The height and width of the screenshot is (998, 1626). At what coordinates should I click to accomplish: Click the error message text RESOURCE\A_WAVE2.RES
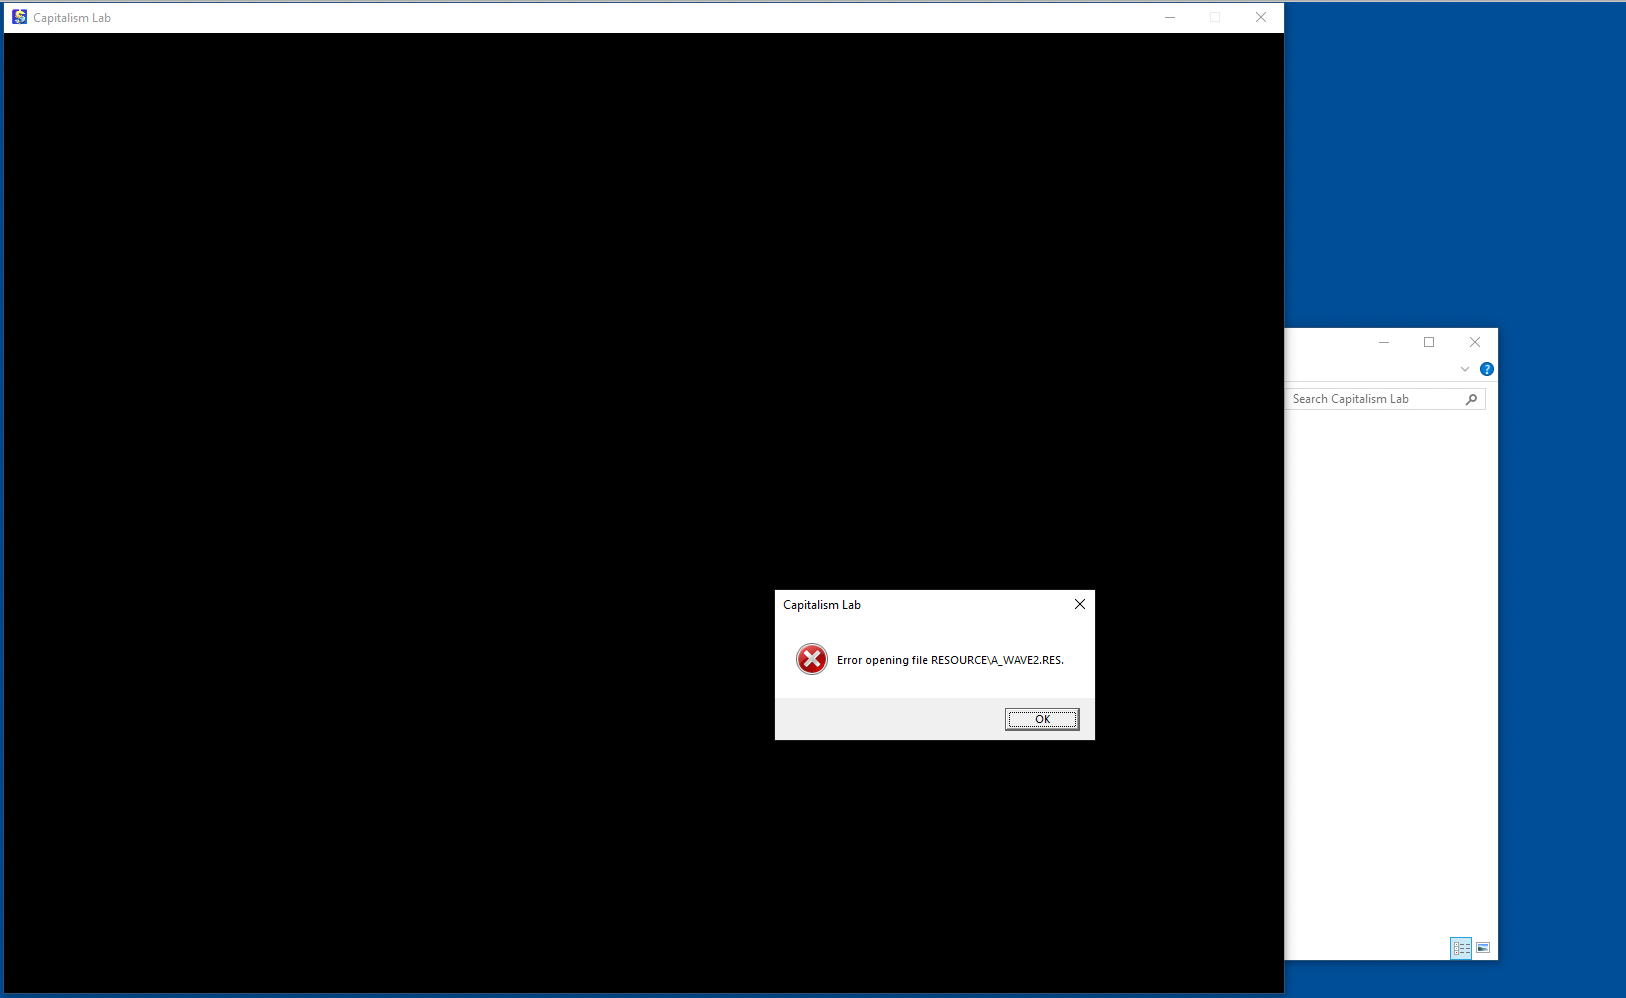click(x=997, y=660)
